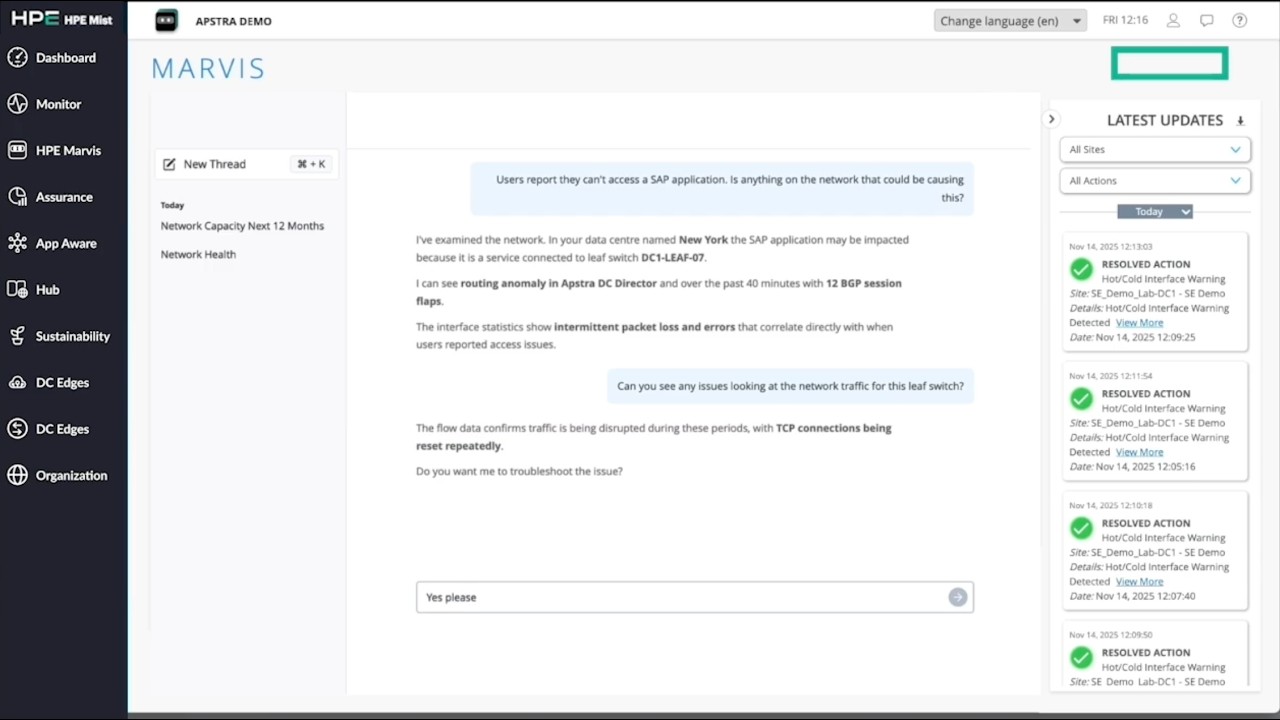Select HPE Marvis in the sidebar
Image resolution: width=1280 pixels, height=720 pixels.
(54, 150)
